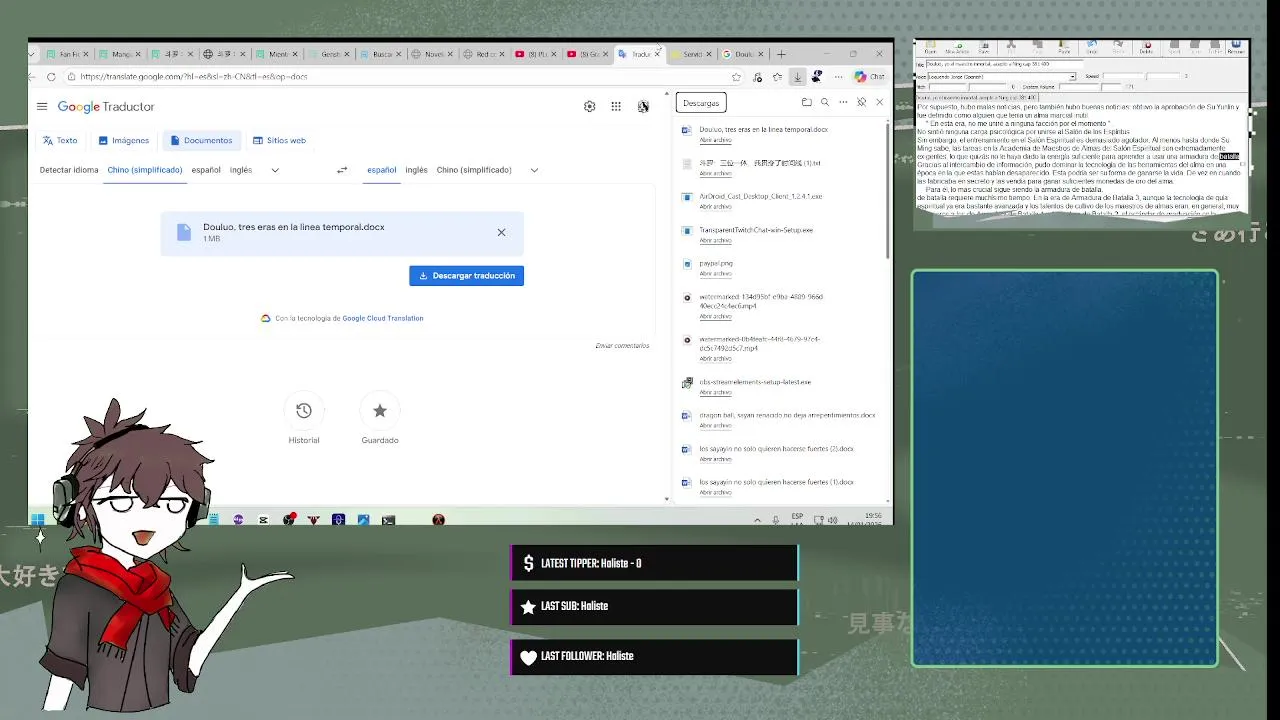Click the Descargas panel vertical scrollbar

click(x=887, y=190)
